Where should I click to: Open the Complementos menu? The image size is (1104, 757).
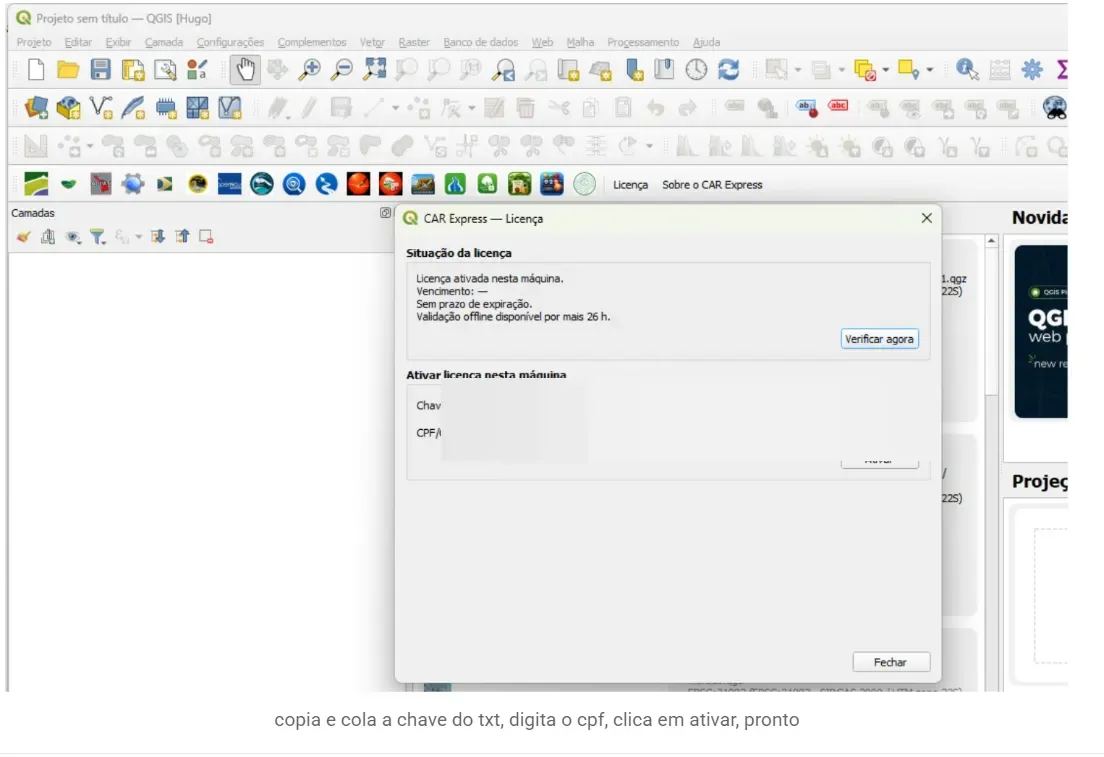tap(311, 42)
